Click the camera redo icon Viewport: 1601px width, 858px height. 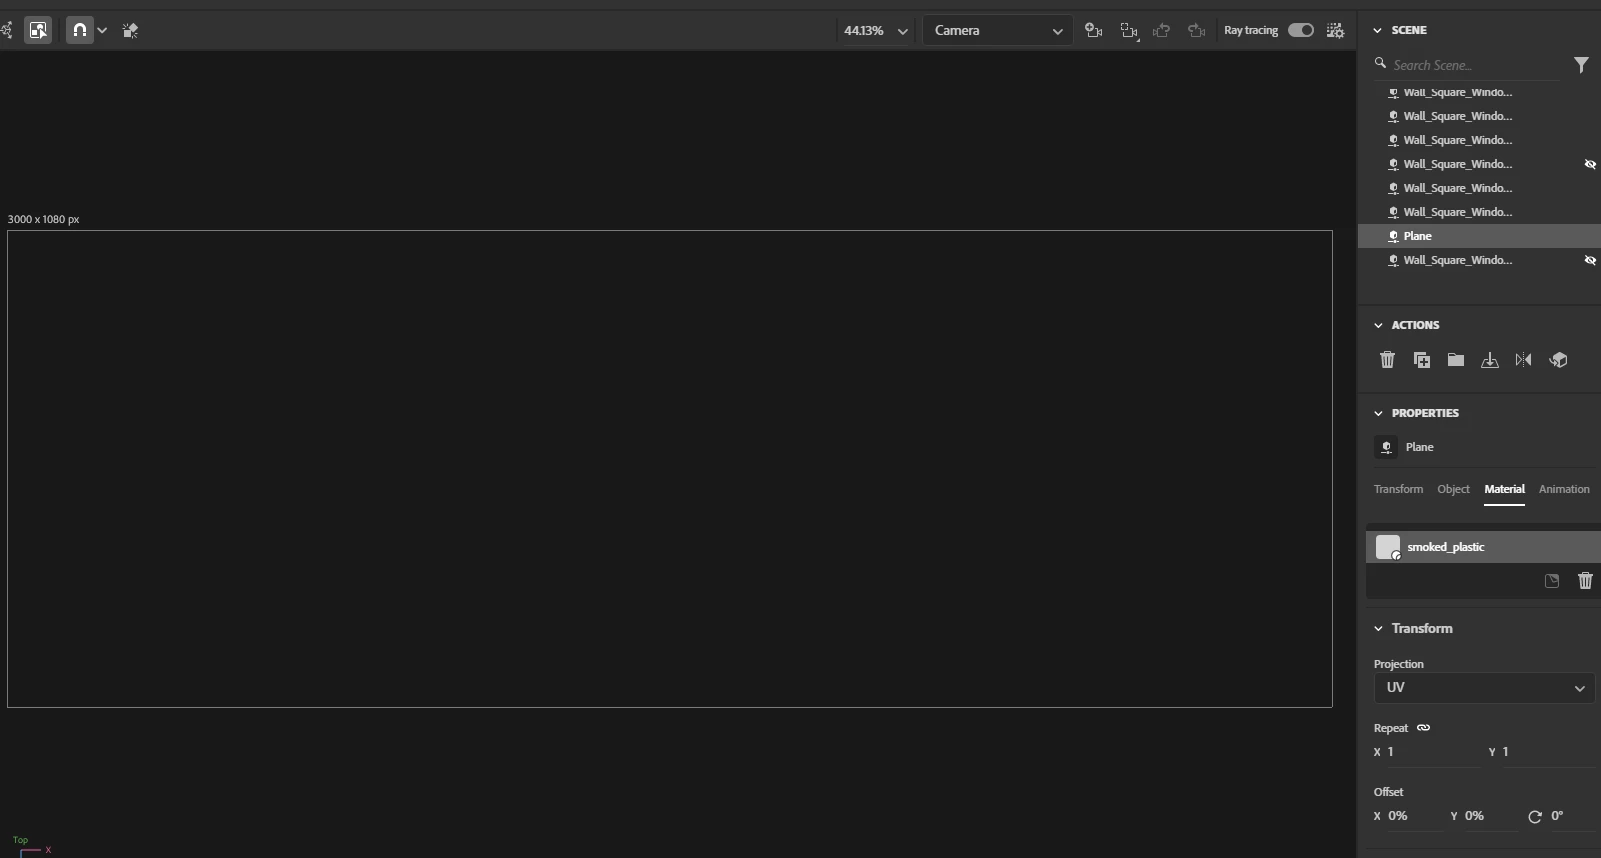tap(1196, 31)
